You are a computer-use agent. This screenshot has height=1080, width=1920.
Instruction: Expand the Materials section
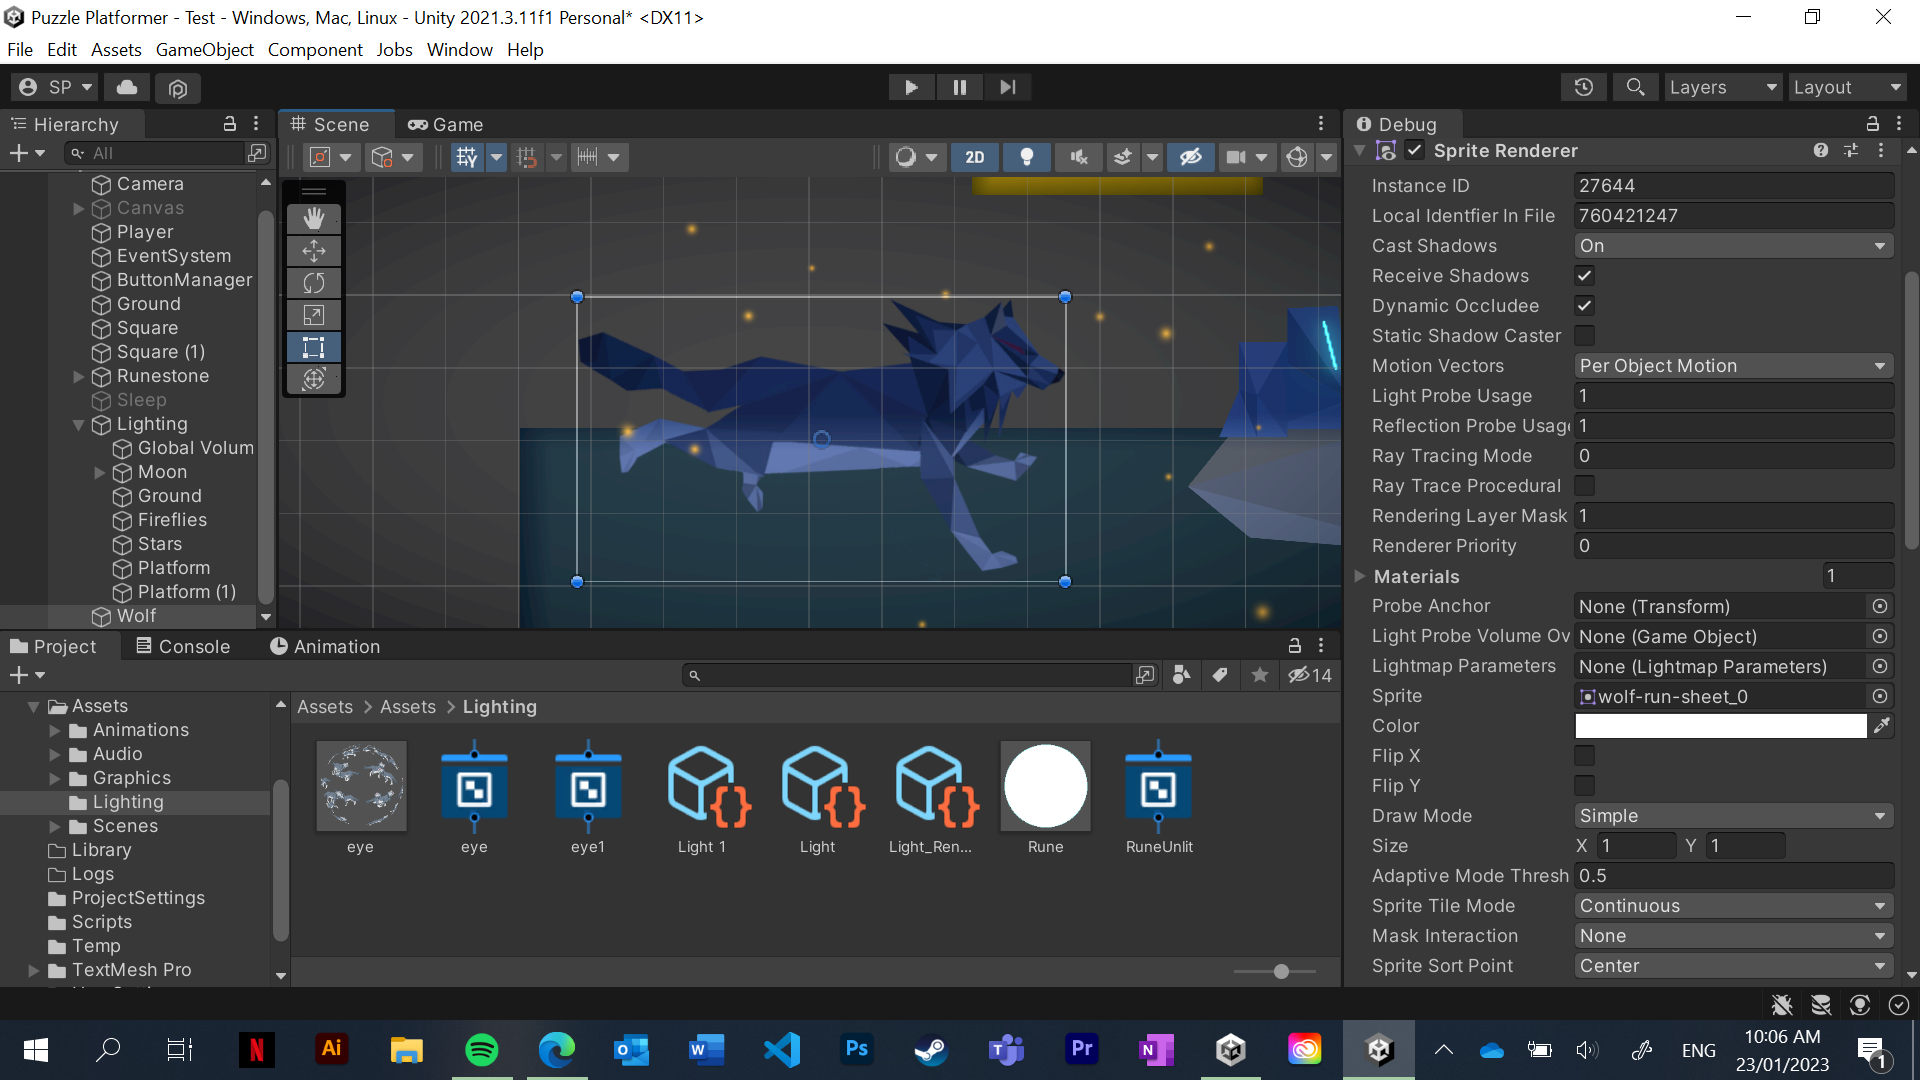pos(1360,576)
